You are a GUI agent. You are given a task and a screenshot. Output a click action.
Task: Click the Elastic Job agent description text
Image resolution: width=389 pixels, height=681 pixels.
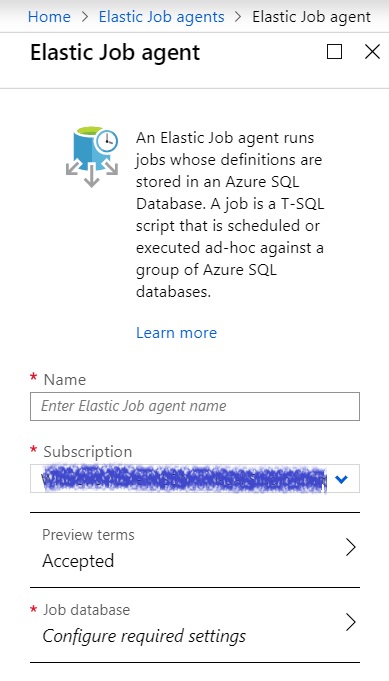point(230,215)
